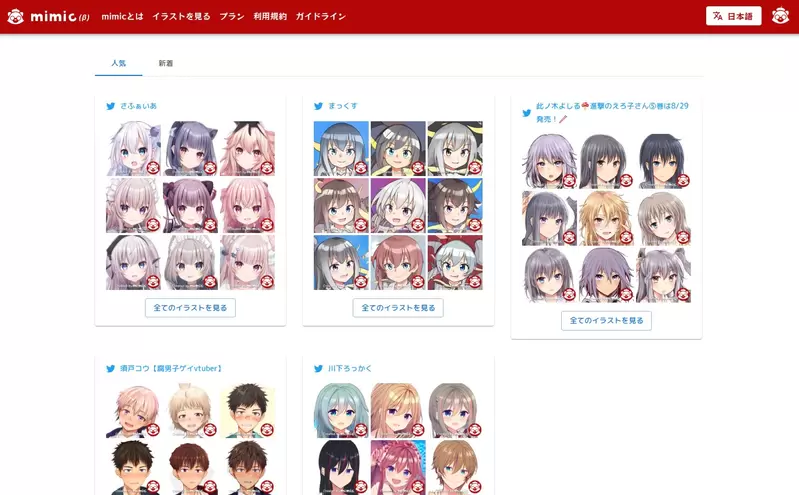
Task: Click the Twitter icon next to 此ノ木よしる
Action: pyautogui.click(x=527, y=112)
